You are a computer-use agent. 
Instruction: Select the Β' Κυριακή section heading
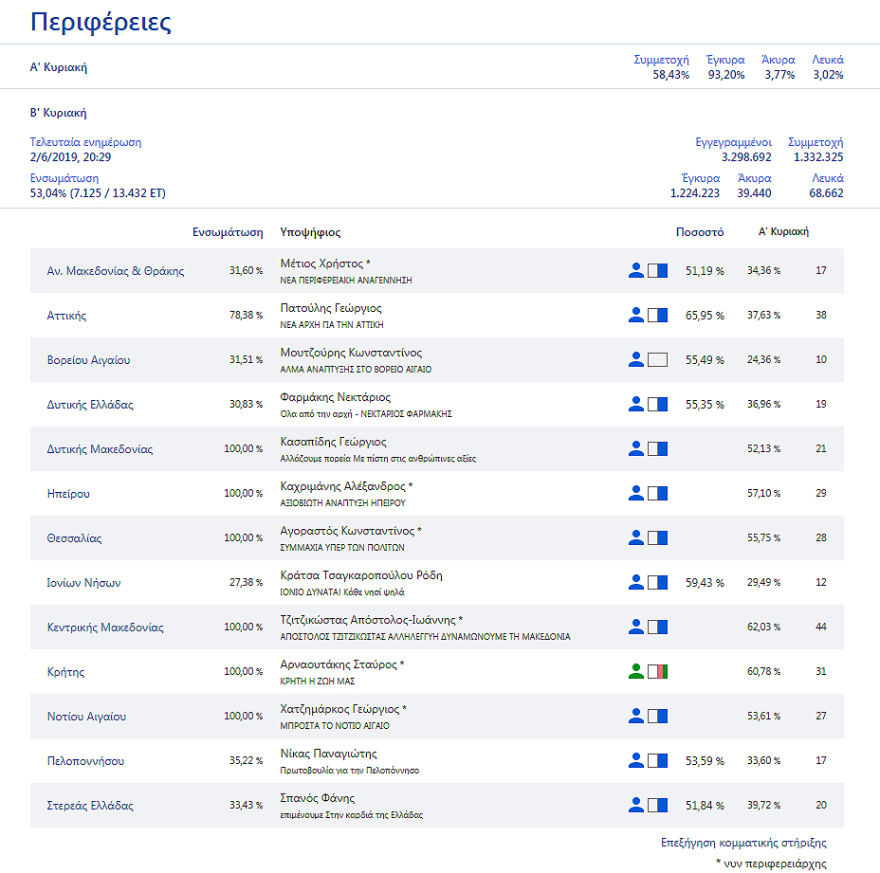pyautogui.click(x=59, y=113)
